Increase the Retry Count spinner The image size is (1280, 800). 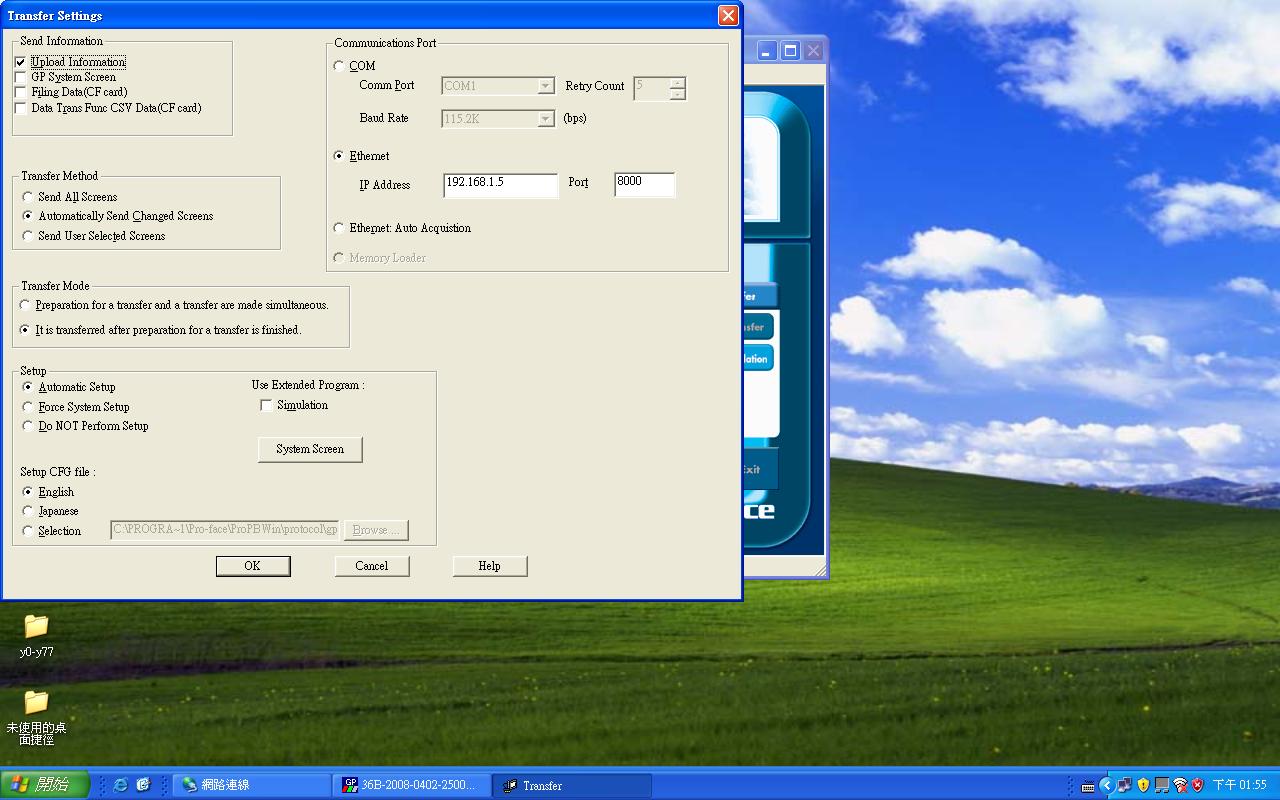tap(678, 82)
